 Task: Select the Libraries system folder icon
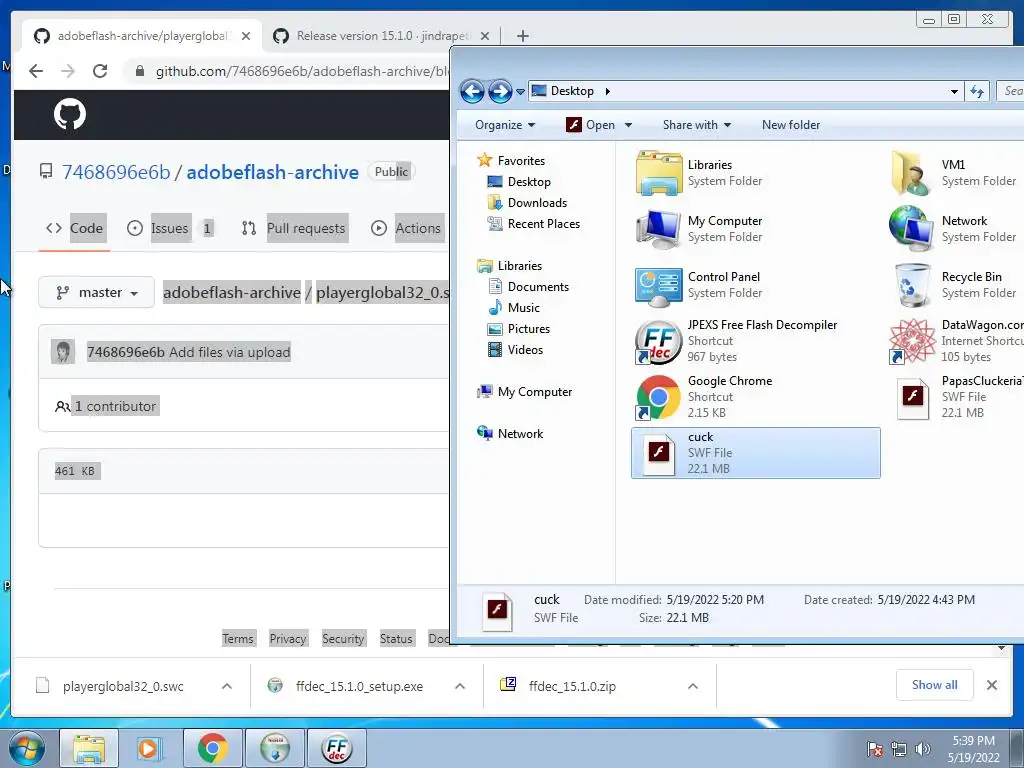coord(659,173)
